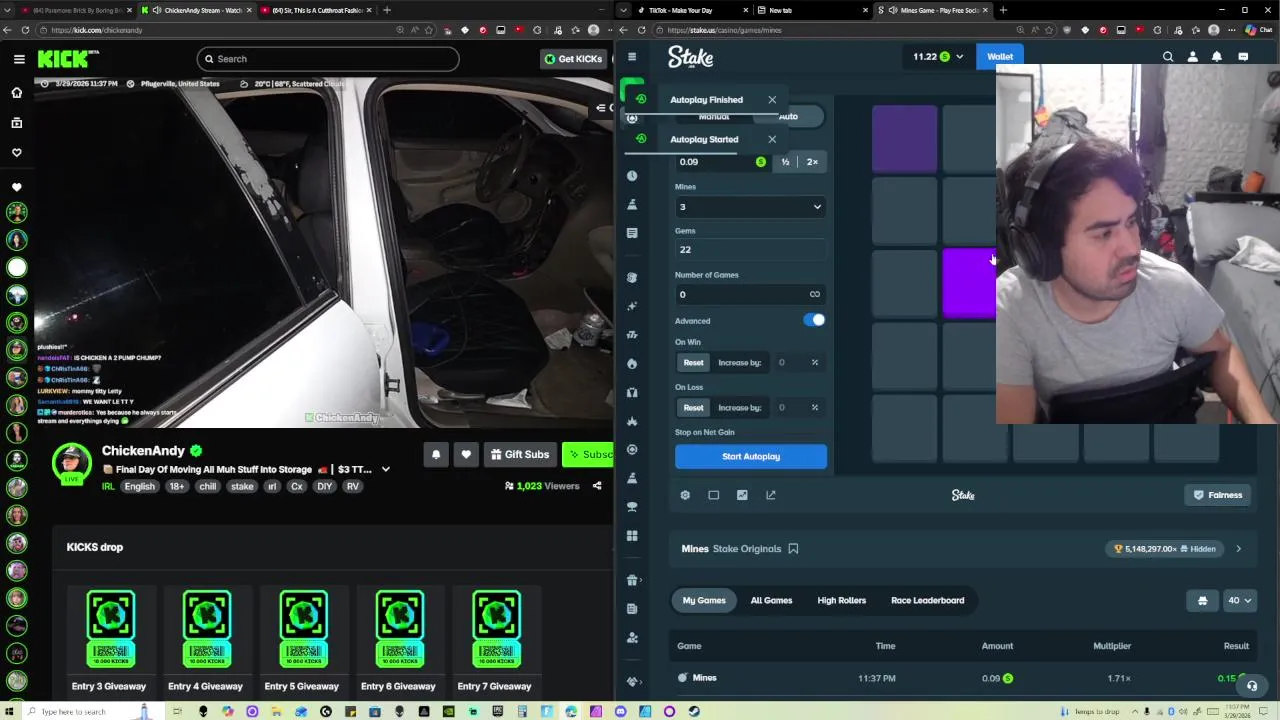Open Mines game settings gear icon
Screen dimensions: 1280x720
click(x=685, y=495)
